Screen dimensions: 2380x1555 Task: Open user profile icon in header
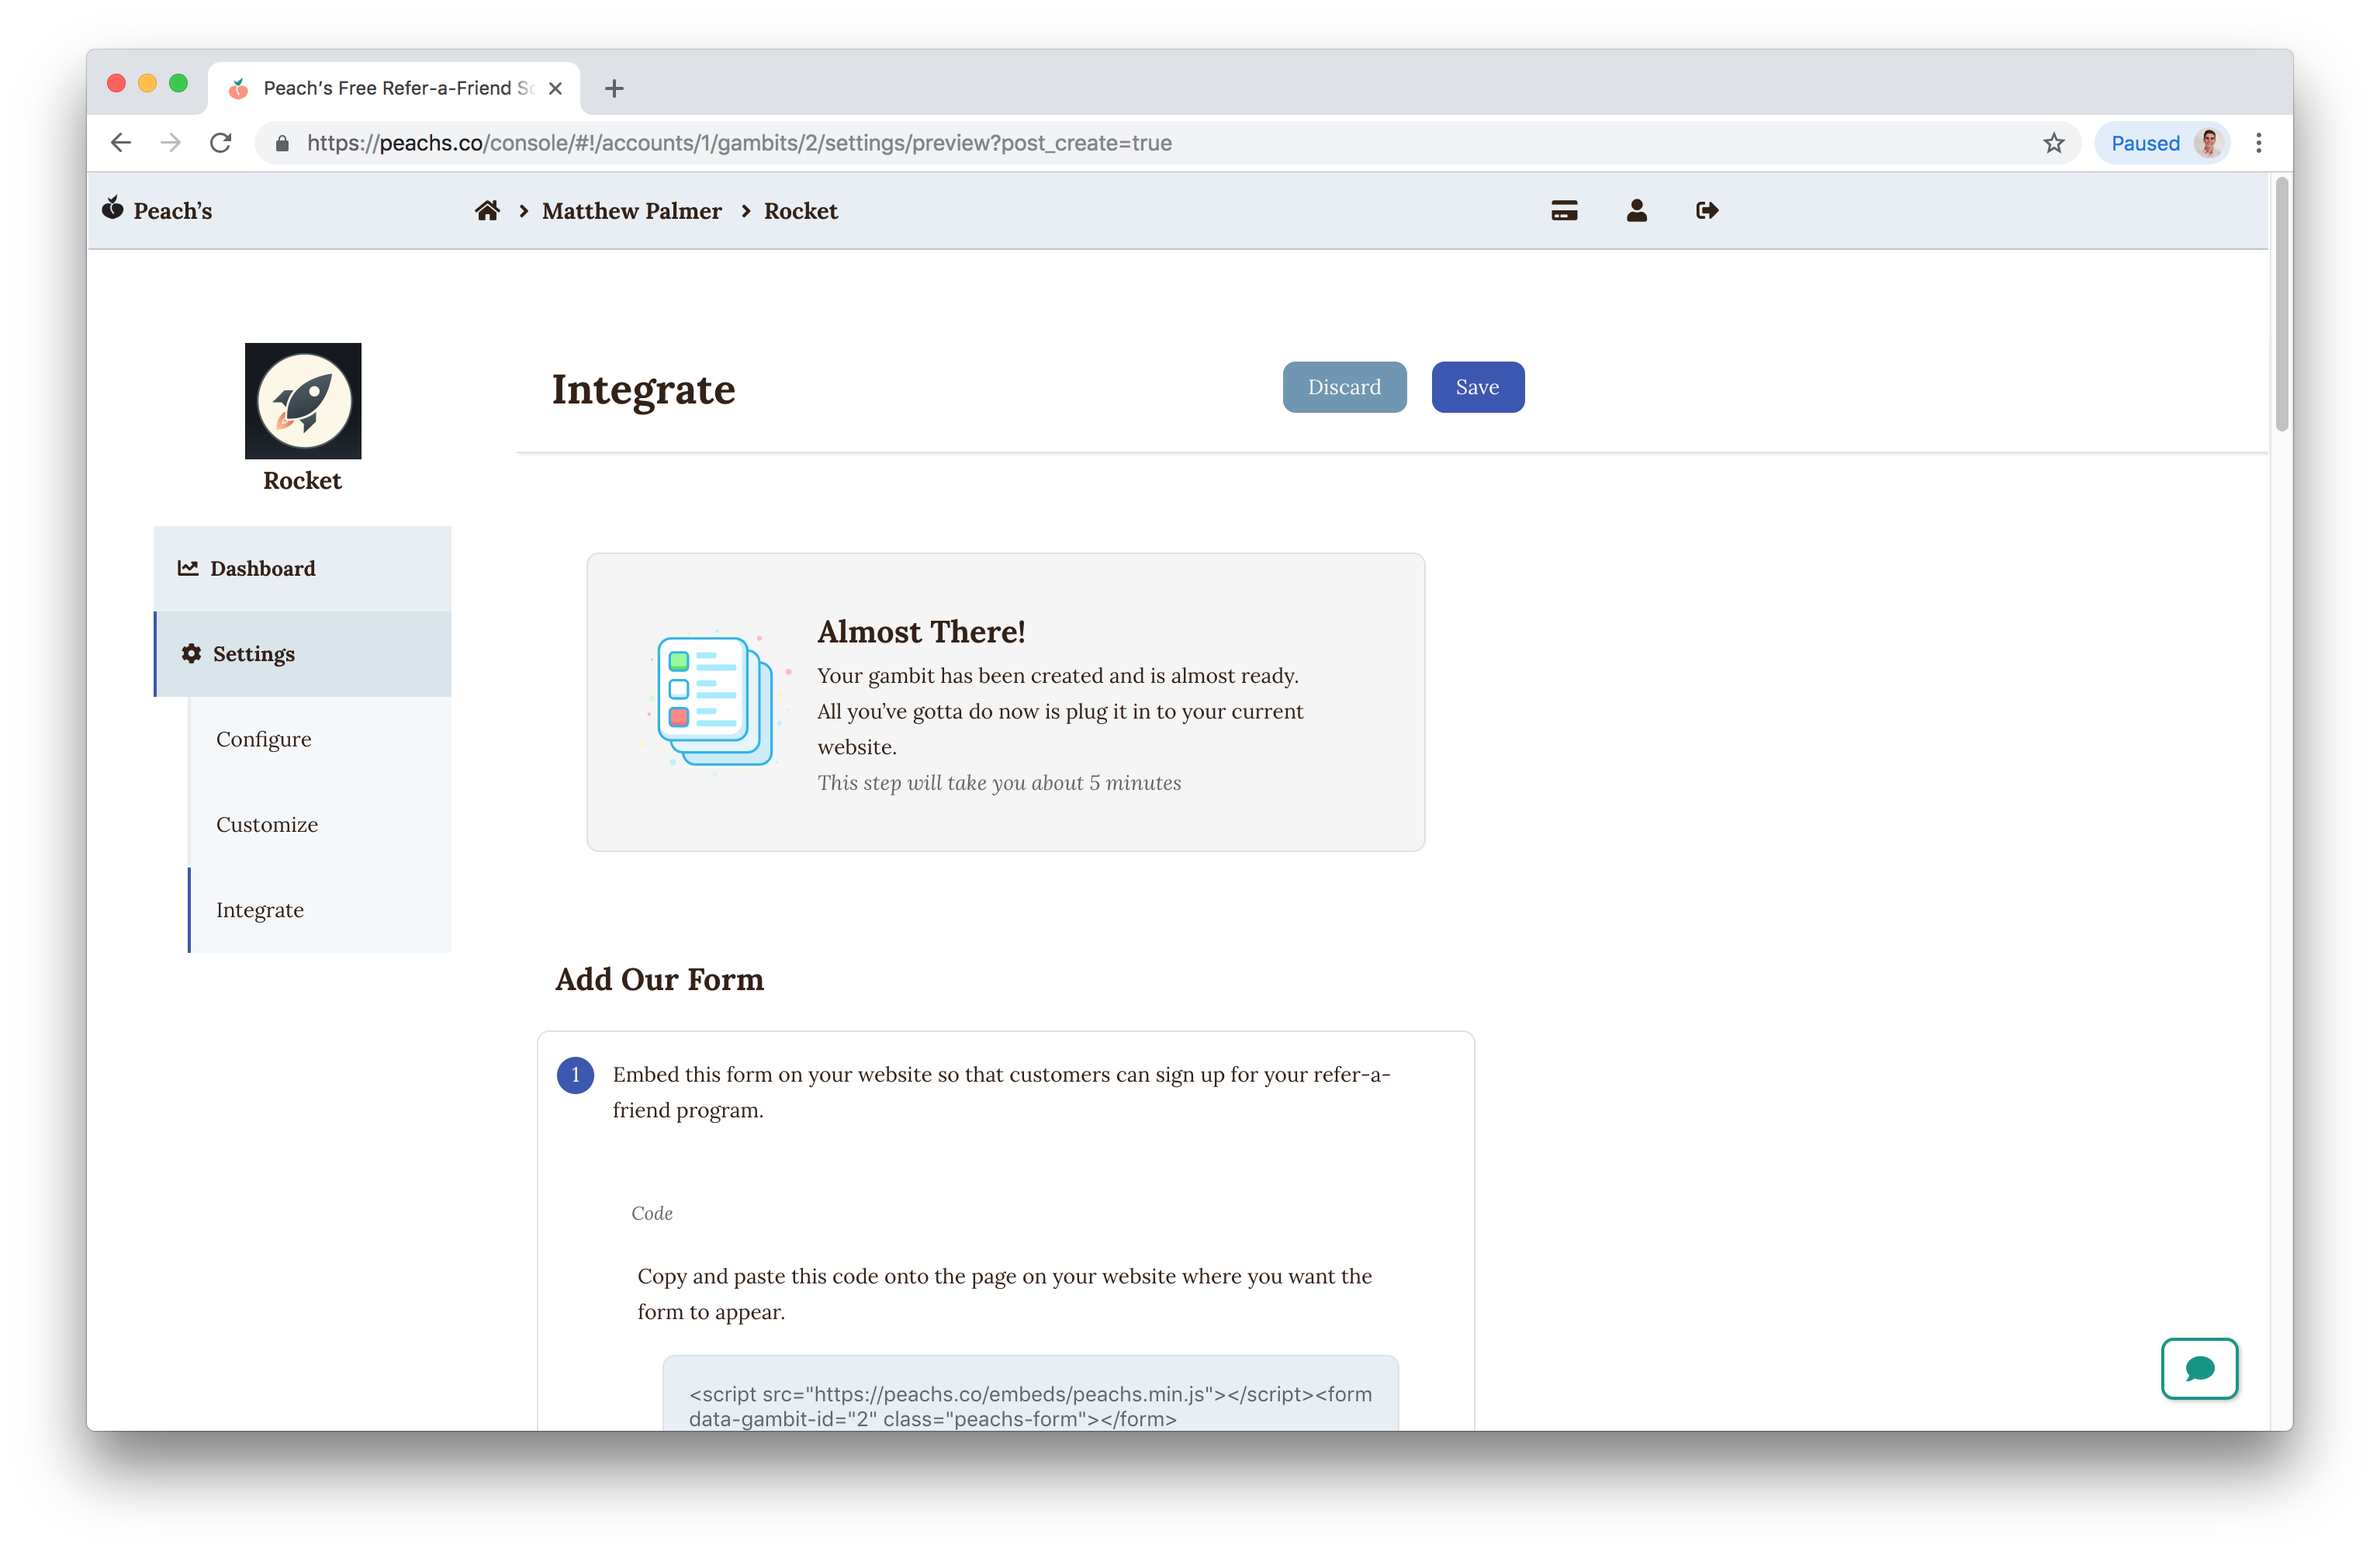tap(1636, 211)
